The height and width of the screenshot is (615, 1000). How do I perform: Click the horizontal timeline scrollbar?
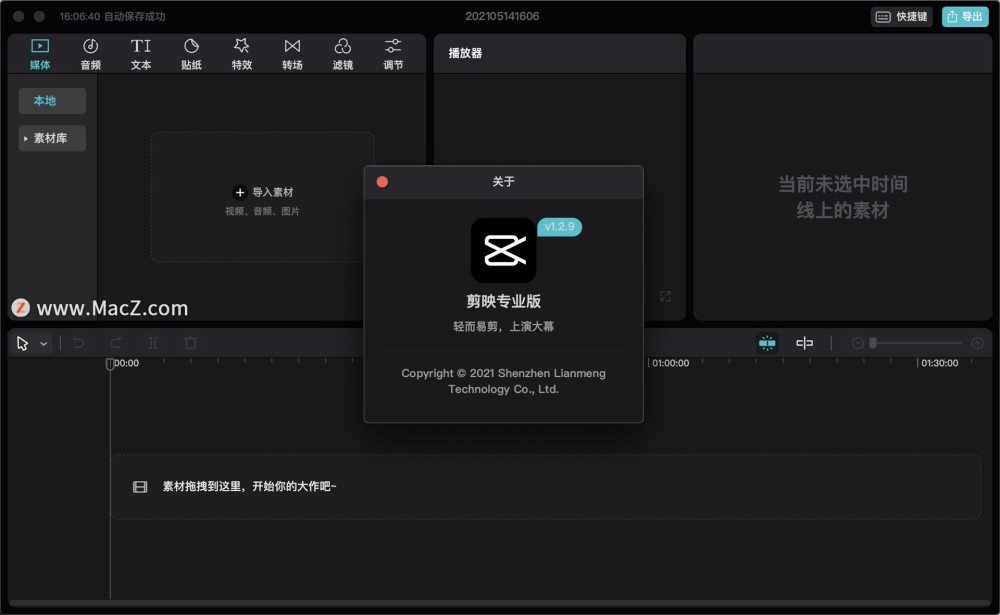coord(500,603)
